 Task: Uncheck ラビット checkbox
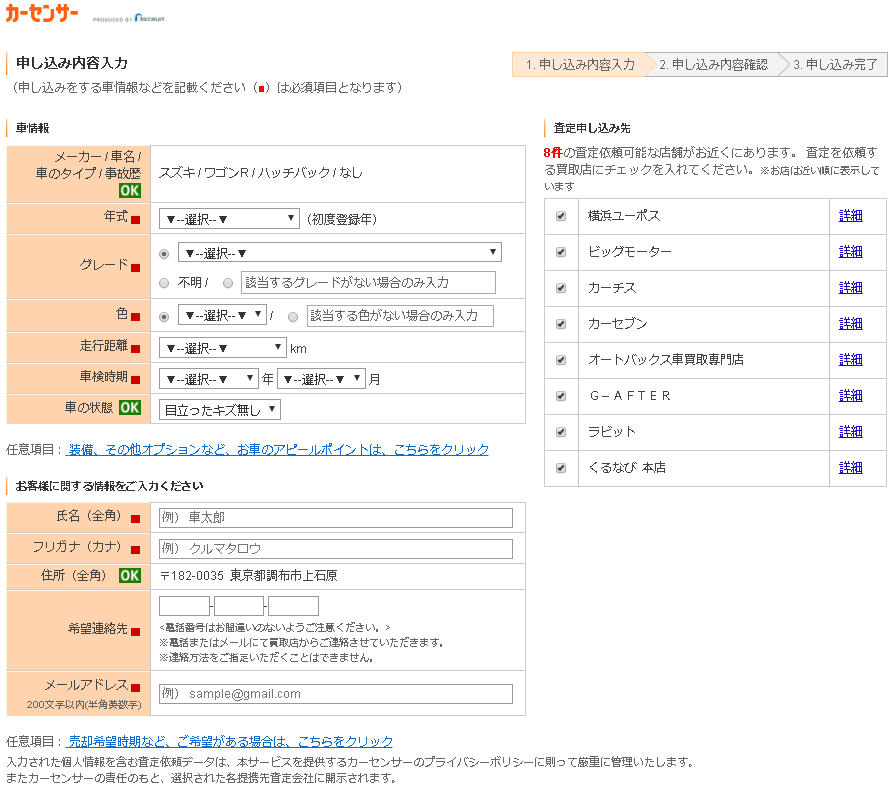[561, 431]
